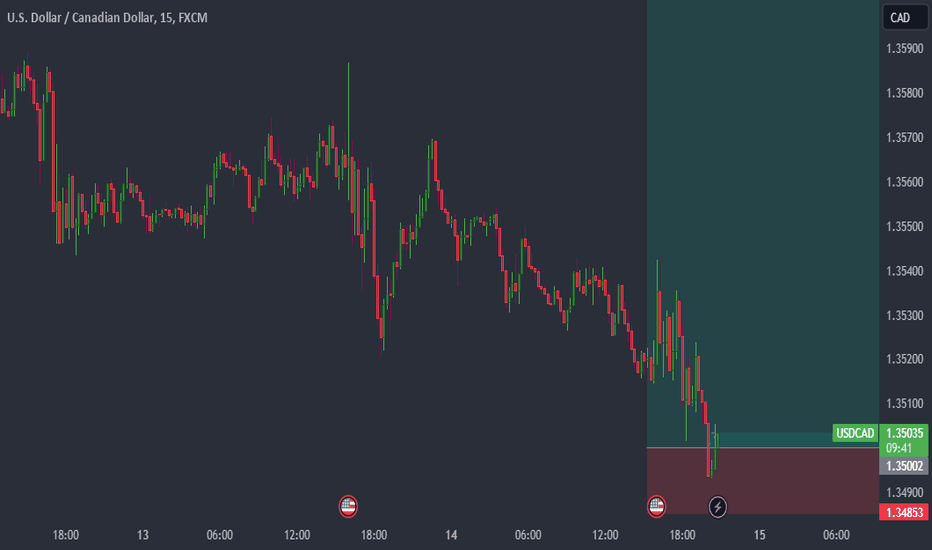Click the 1.35900 price axis label
This screenshot has height=550, width=932.
904,49
